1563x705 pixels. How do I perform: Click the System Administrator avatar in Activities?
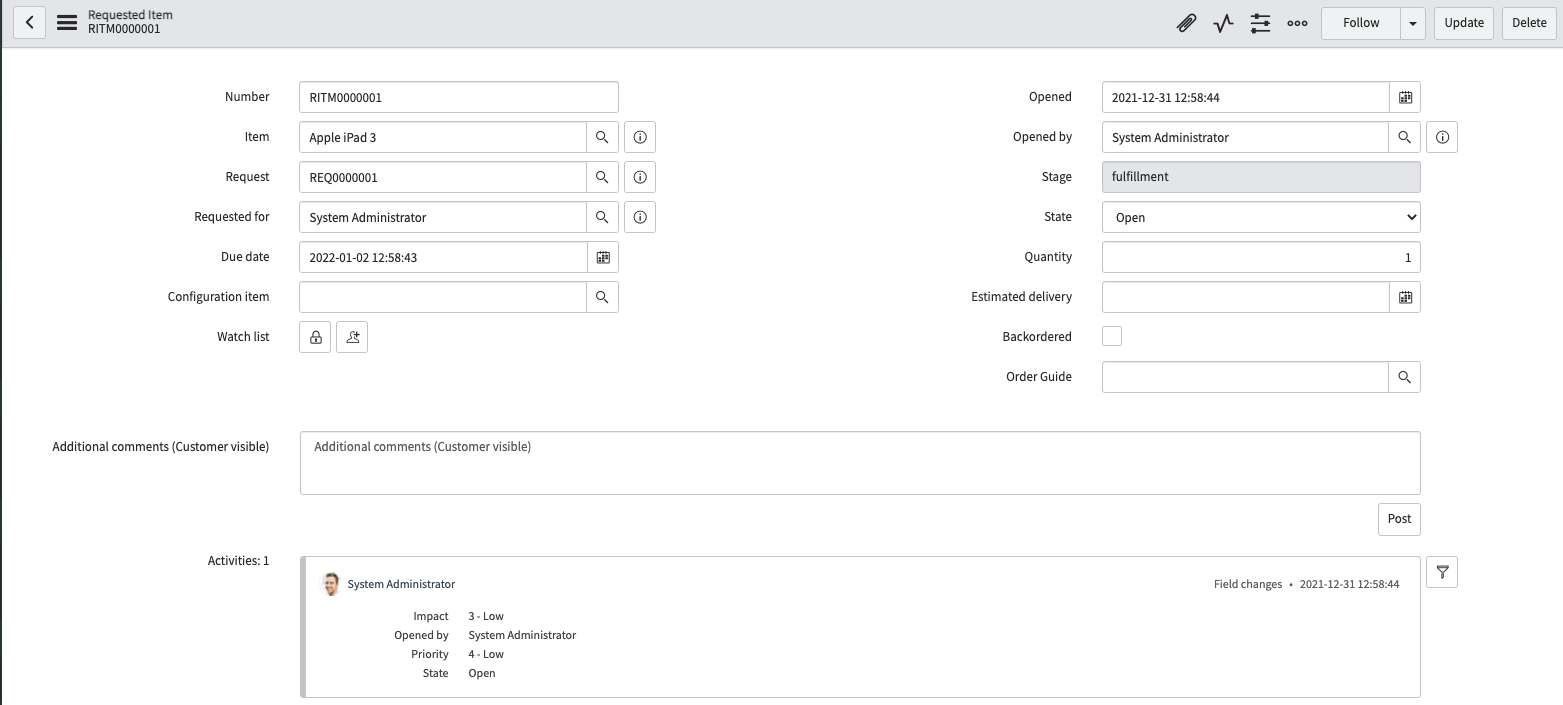331,584
